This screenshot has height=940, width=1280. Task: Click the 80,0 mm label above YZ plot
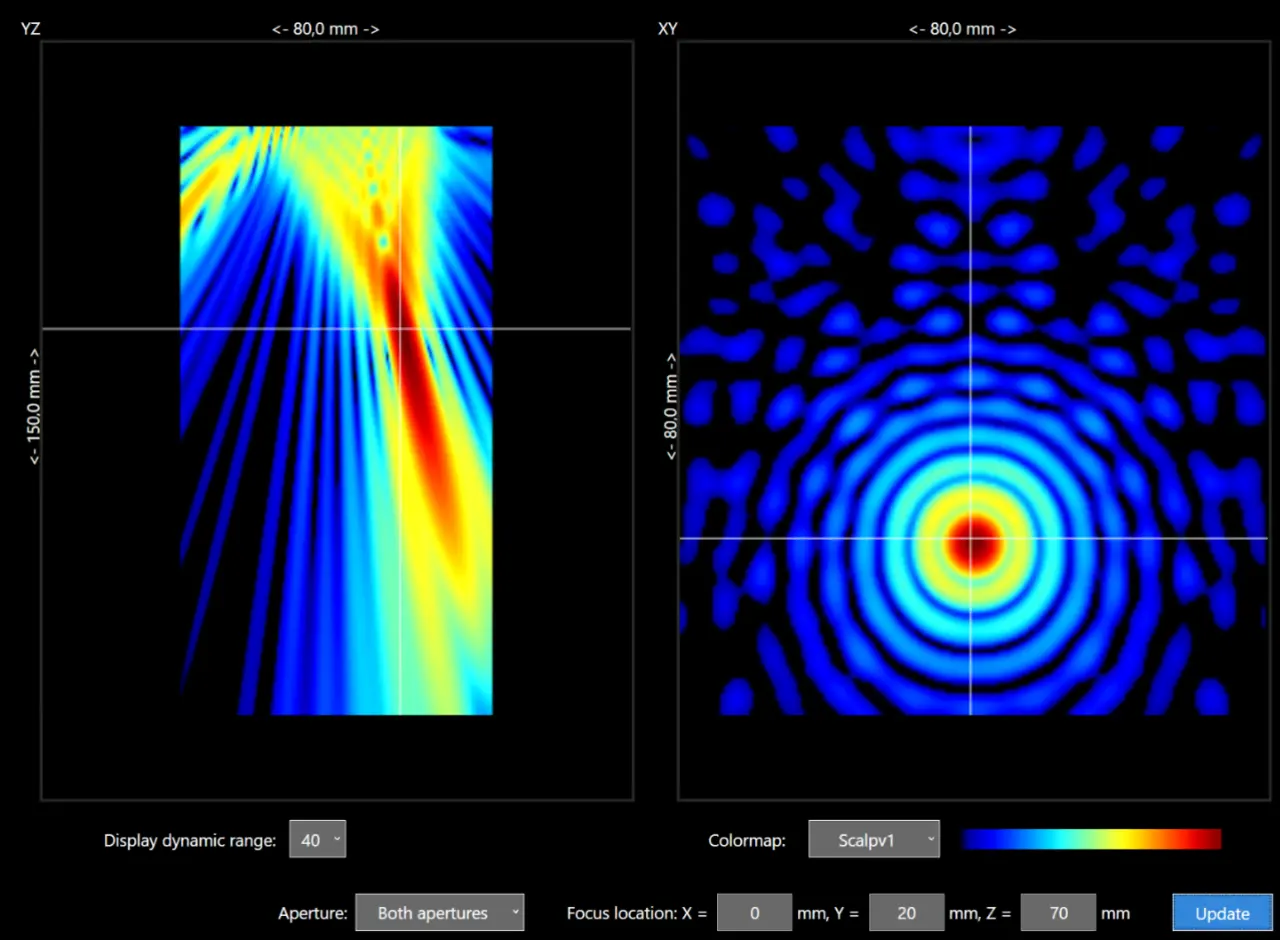(326, 29)
